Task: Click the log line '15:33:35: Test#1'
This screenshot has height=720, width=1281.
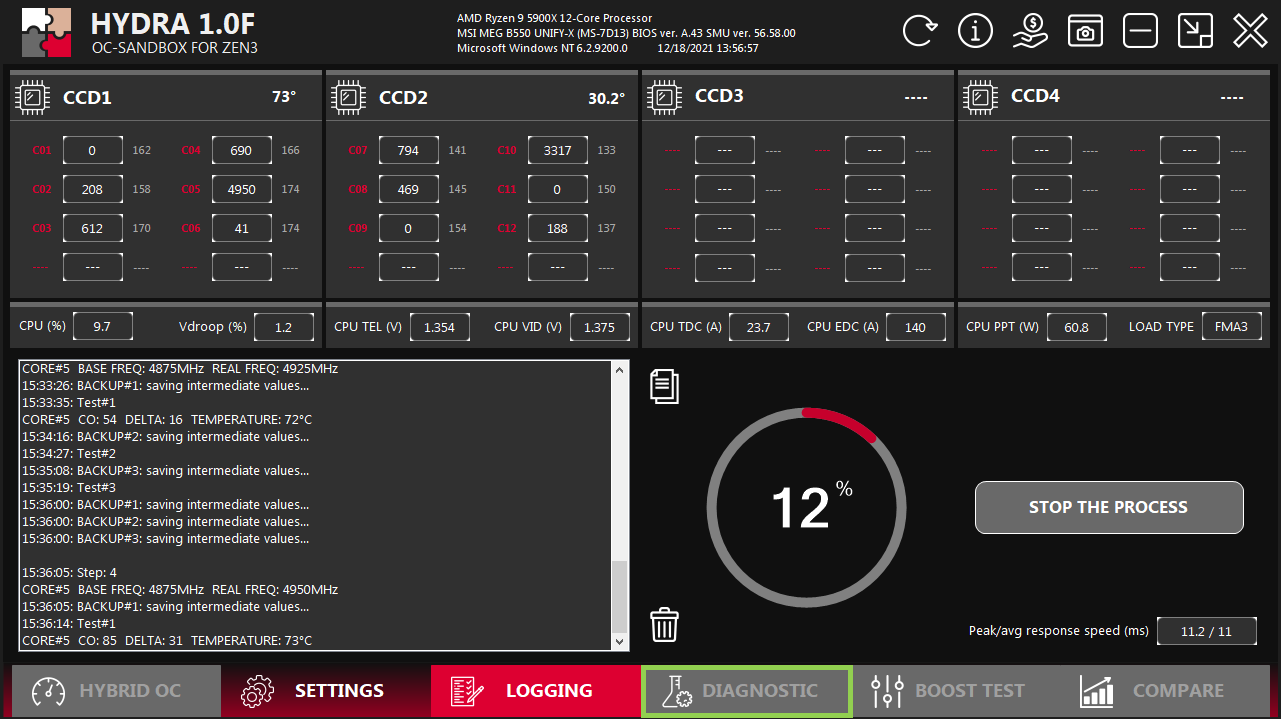Action: coord(69,403)
